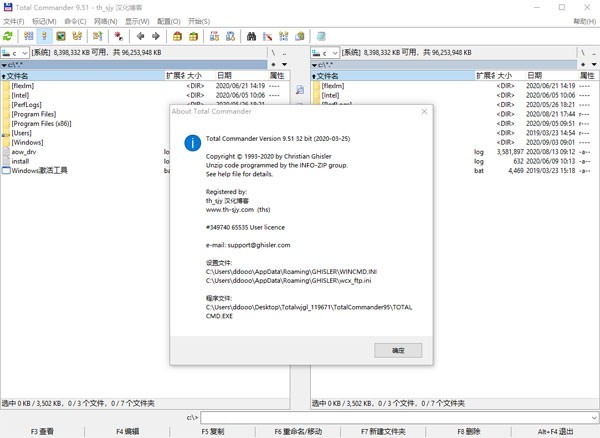Show the directory tree view icon

click(77, 36)
